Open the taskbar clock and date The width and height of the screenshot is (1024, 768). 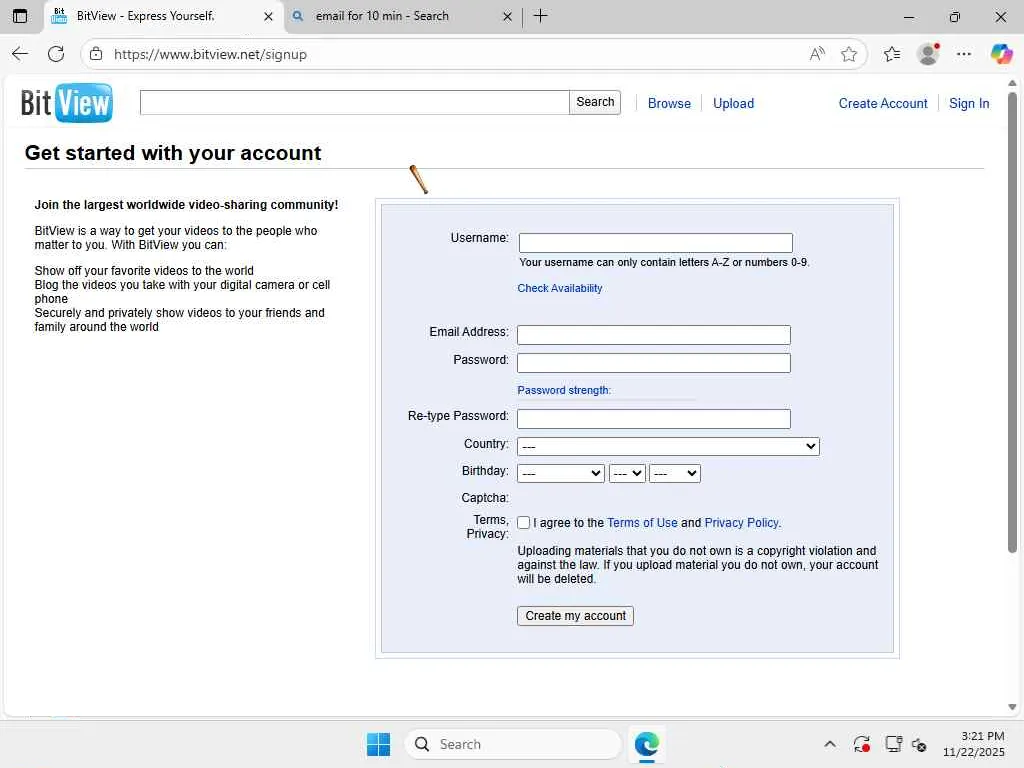click(x=973, y=744)
